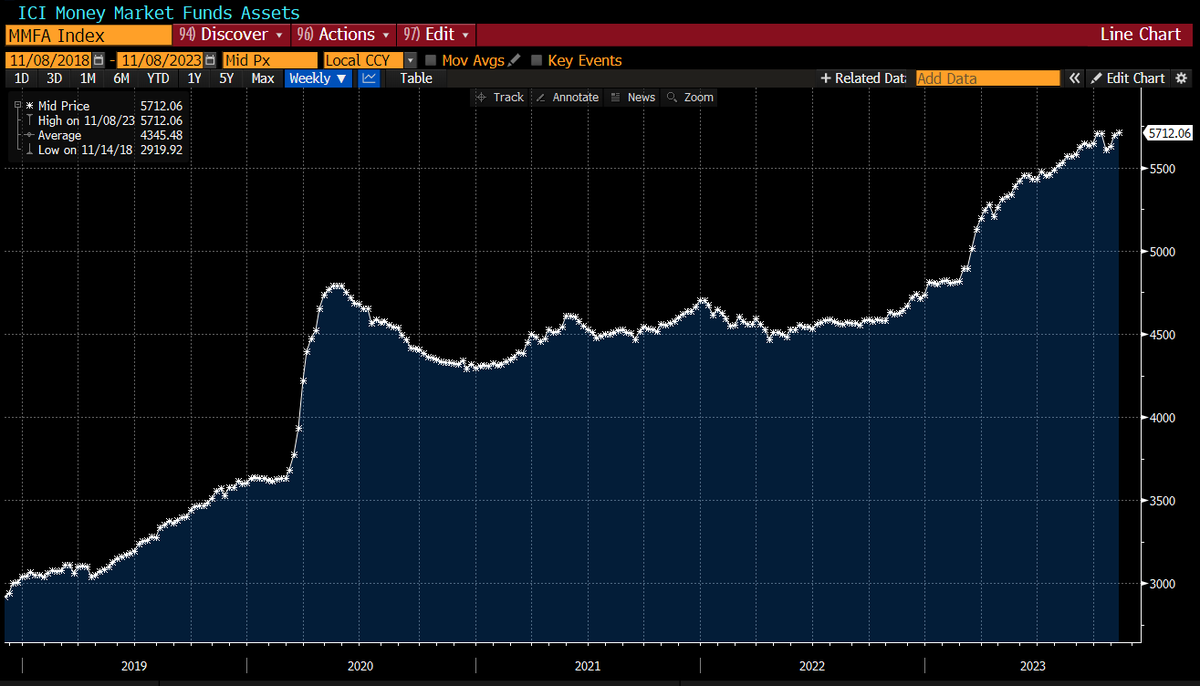Open the Table view
1200x686 pixels.
click(x=415, y=78)
